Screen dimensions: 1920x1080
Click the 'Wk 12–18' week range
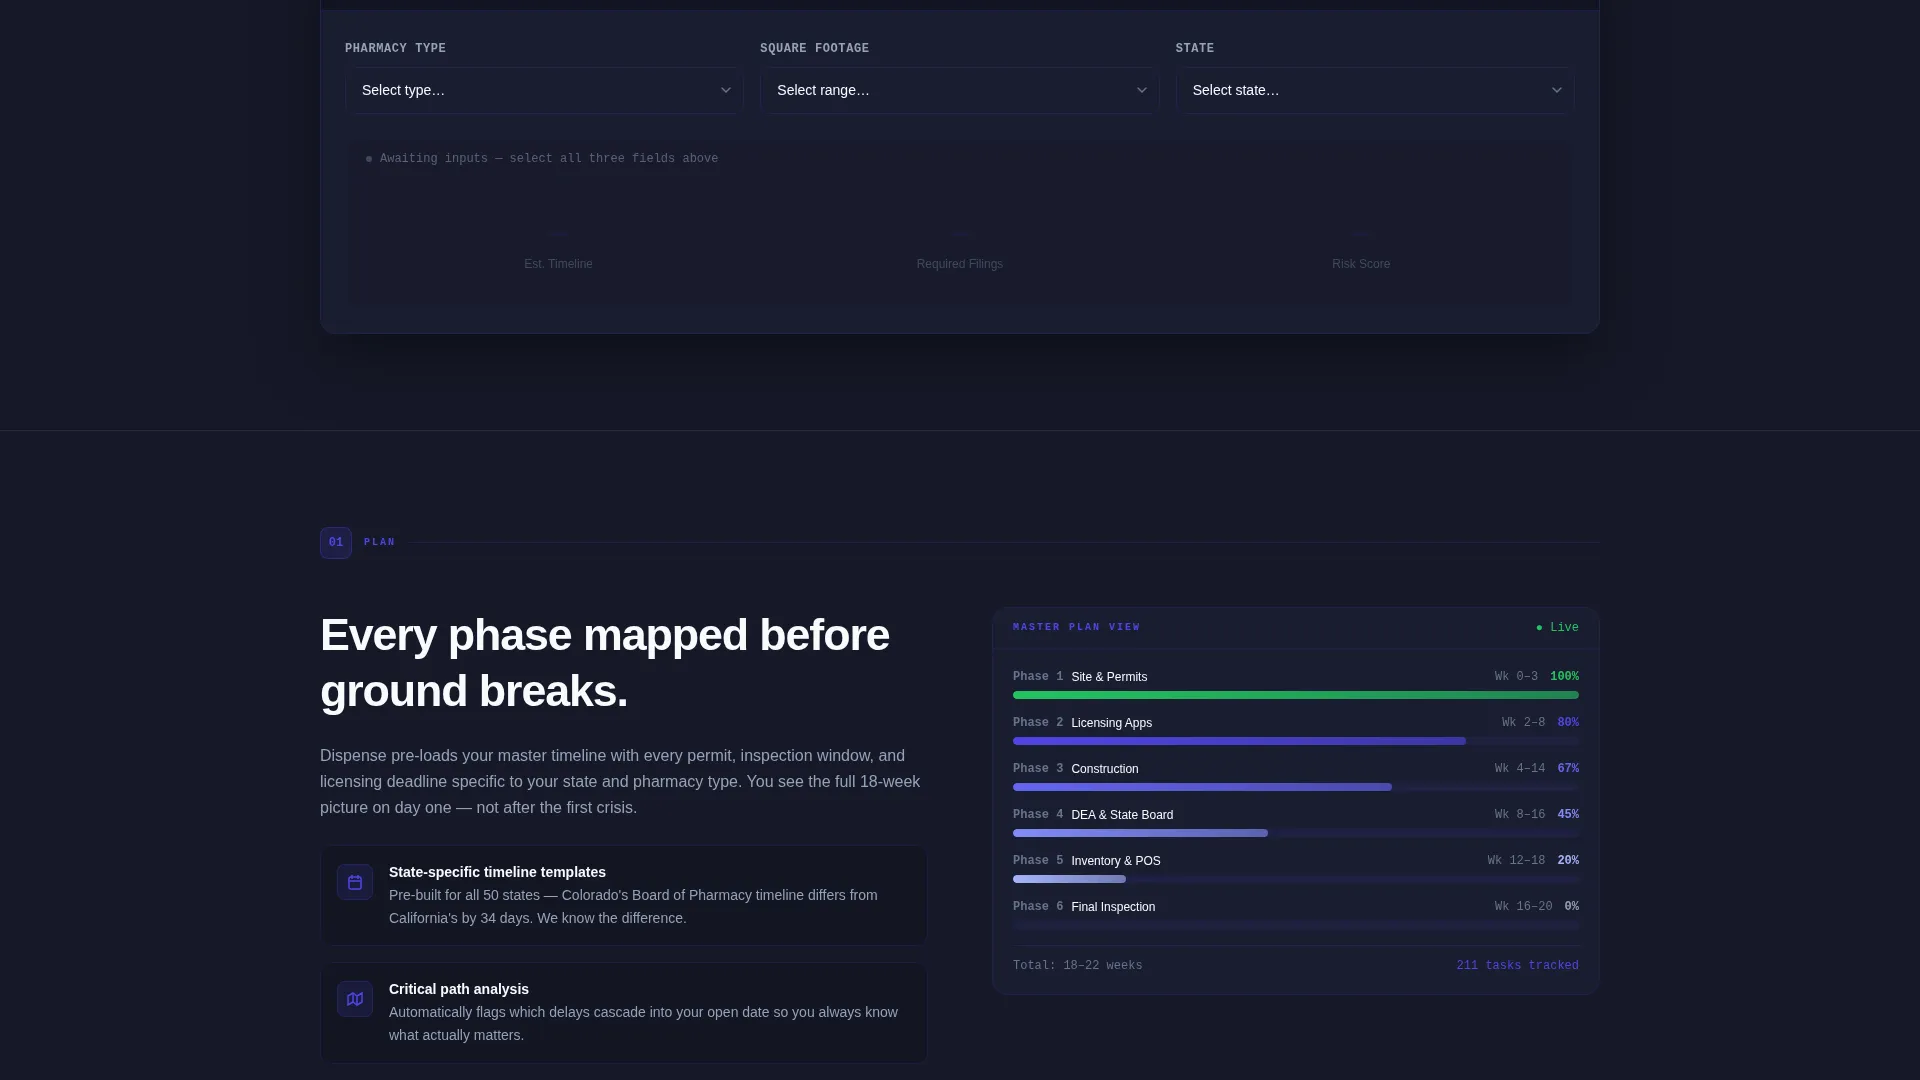pos(1516,861)
